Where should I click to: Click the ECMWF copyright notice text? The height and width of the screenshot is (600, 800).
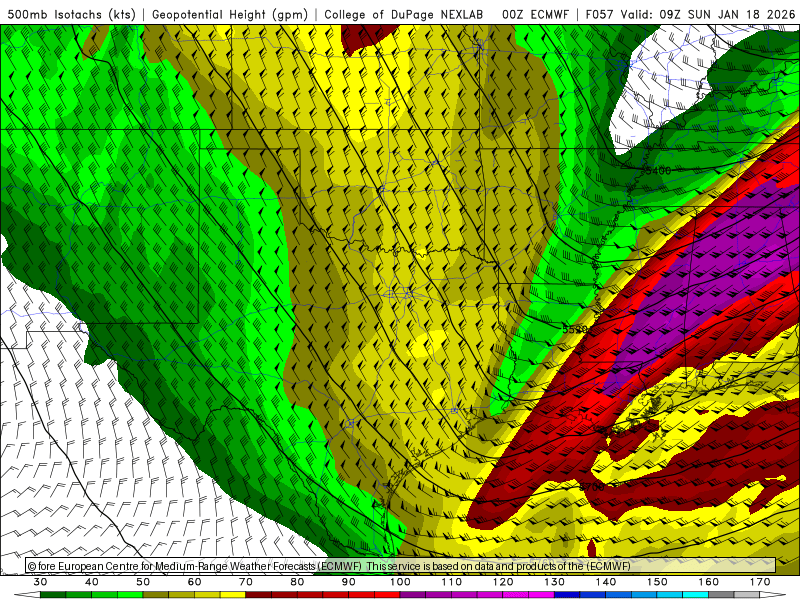coord(329,566)
